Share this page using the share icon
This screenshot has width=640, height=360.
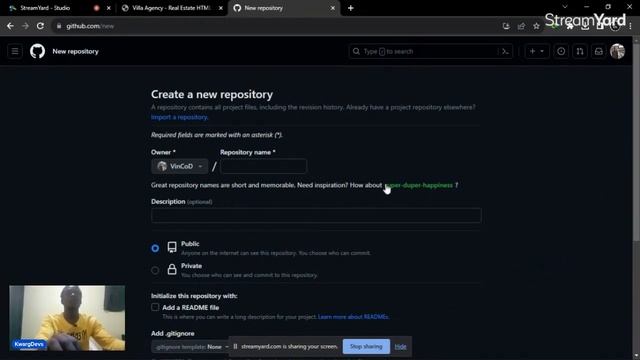521,26
